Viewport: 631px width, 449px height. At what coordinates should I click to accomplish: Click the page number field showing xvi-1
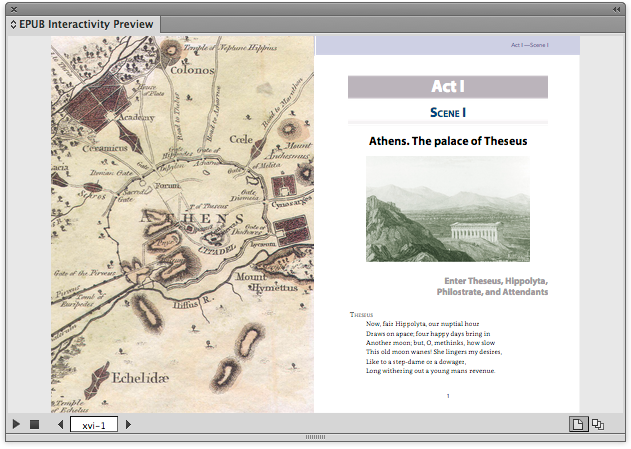tap(95, 424)
